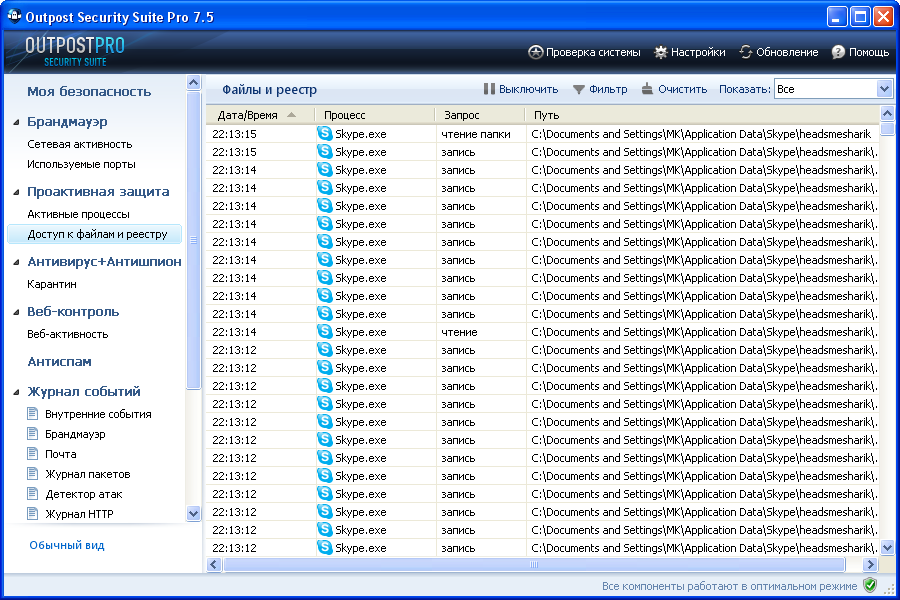900x600 pixels.
Task: Click the Процесс column header
Action: click(x=375, y=115)
